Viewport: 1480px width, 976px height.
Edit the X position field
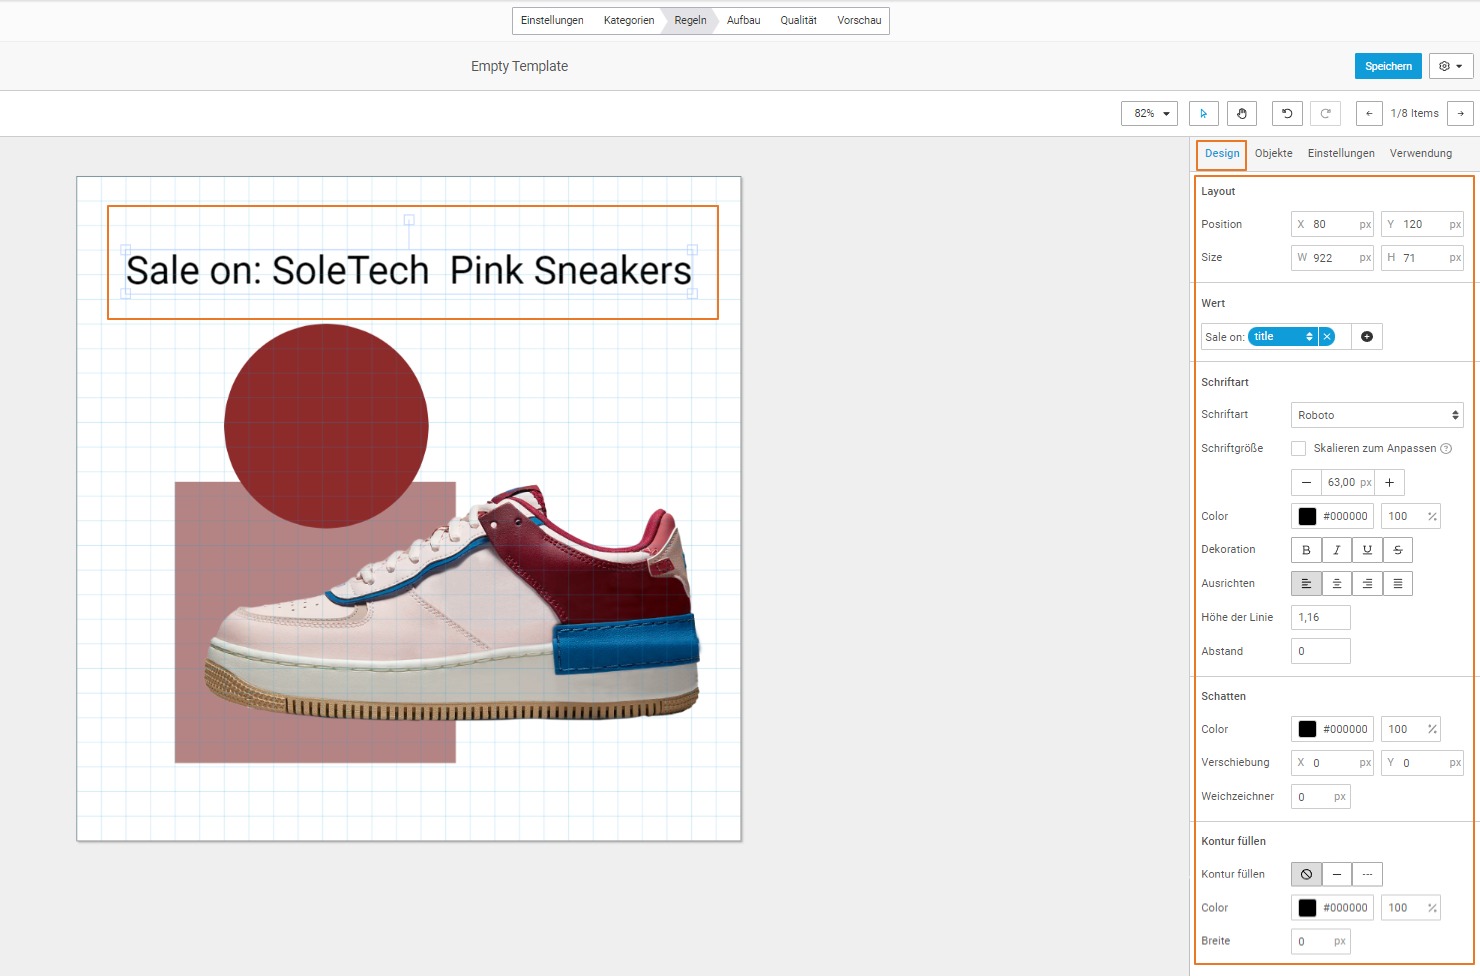coord(1332,224)
